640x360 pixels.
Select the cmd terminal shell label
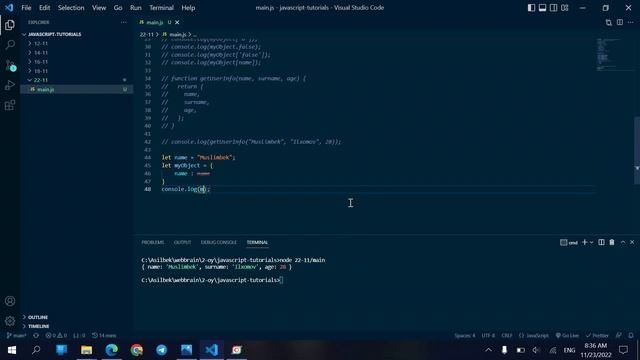569,242
